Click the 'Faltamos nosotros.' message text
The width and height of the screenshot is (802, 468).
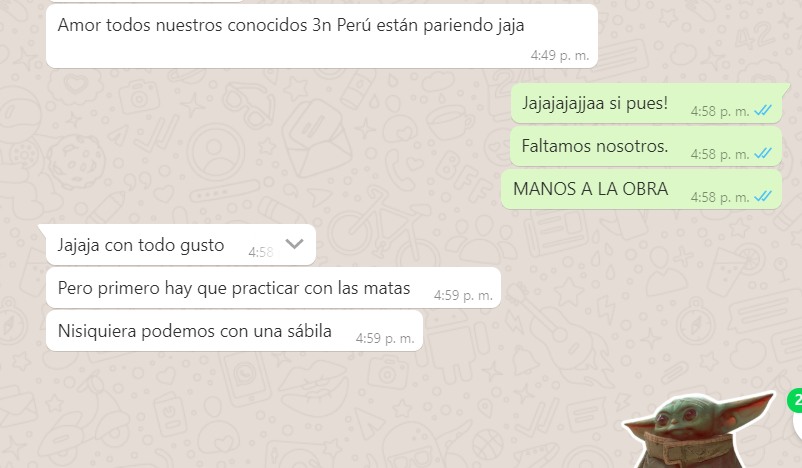pos(594,146)
